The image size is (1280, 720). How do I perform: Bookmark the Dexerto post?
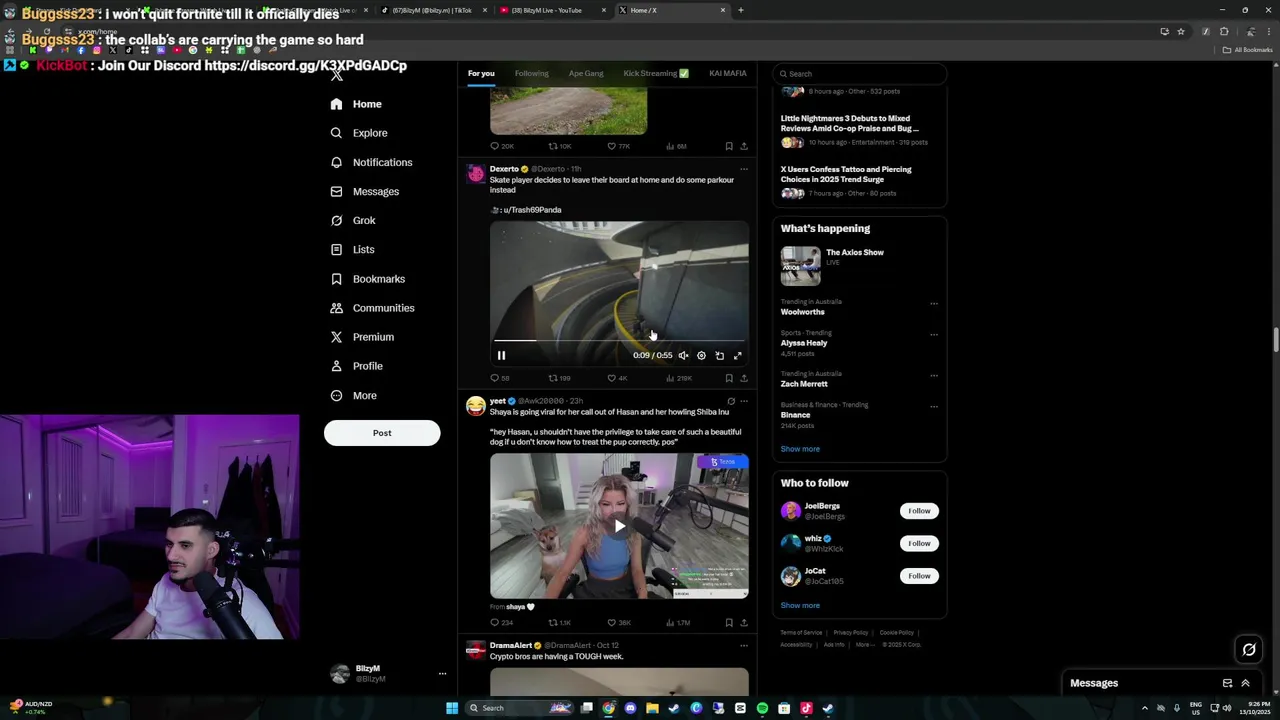point(729,378)
